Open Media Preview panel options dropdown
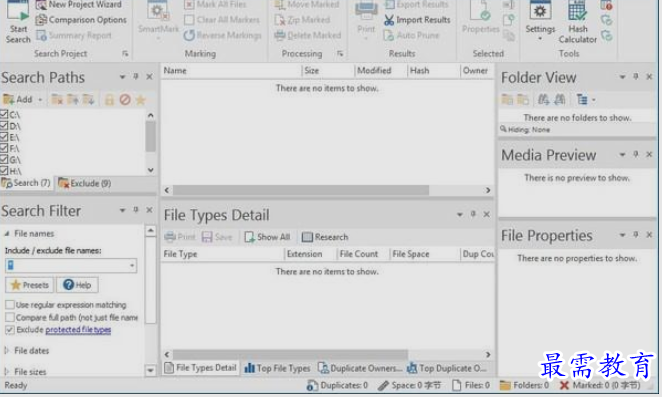The width and height of the screenshot is (662, 397). pyautogui.click(x=622, y=155)
